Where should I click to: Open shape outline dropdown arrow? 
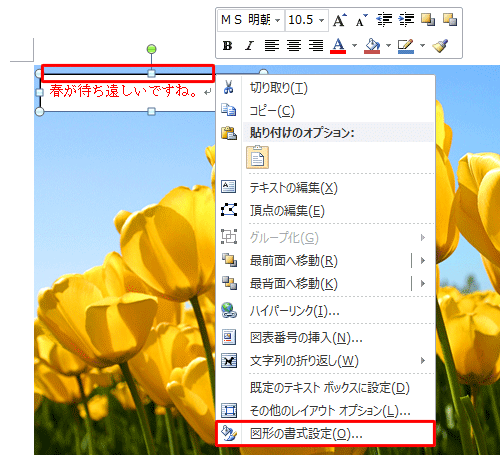[x=422, y=46]
